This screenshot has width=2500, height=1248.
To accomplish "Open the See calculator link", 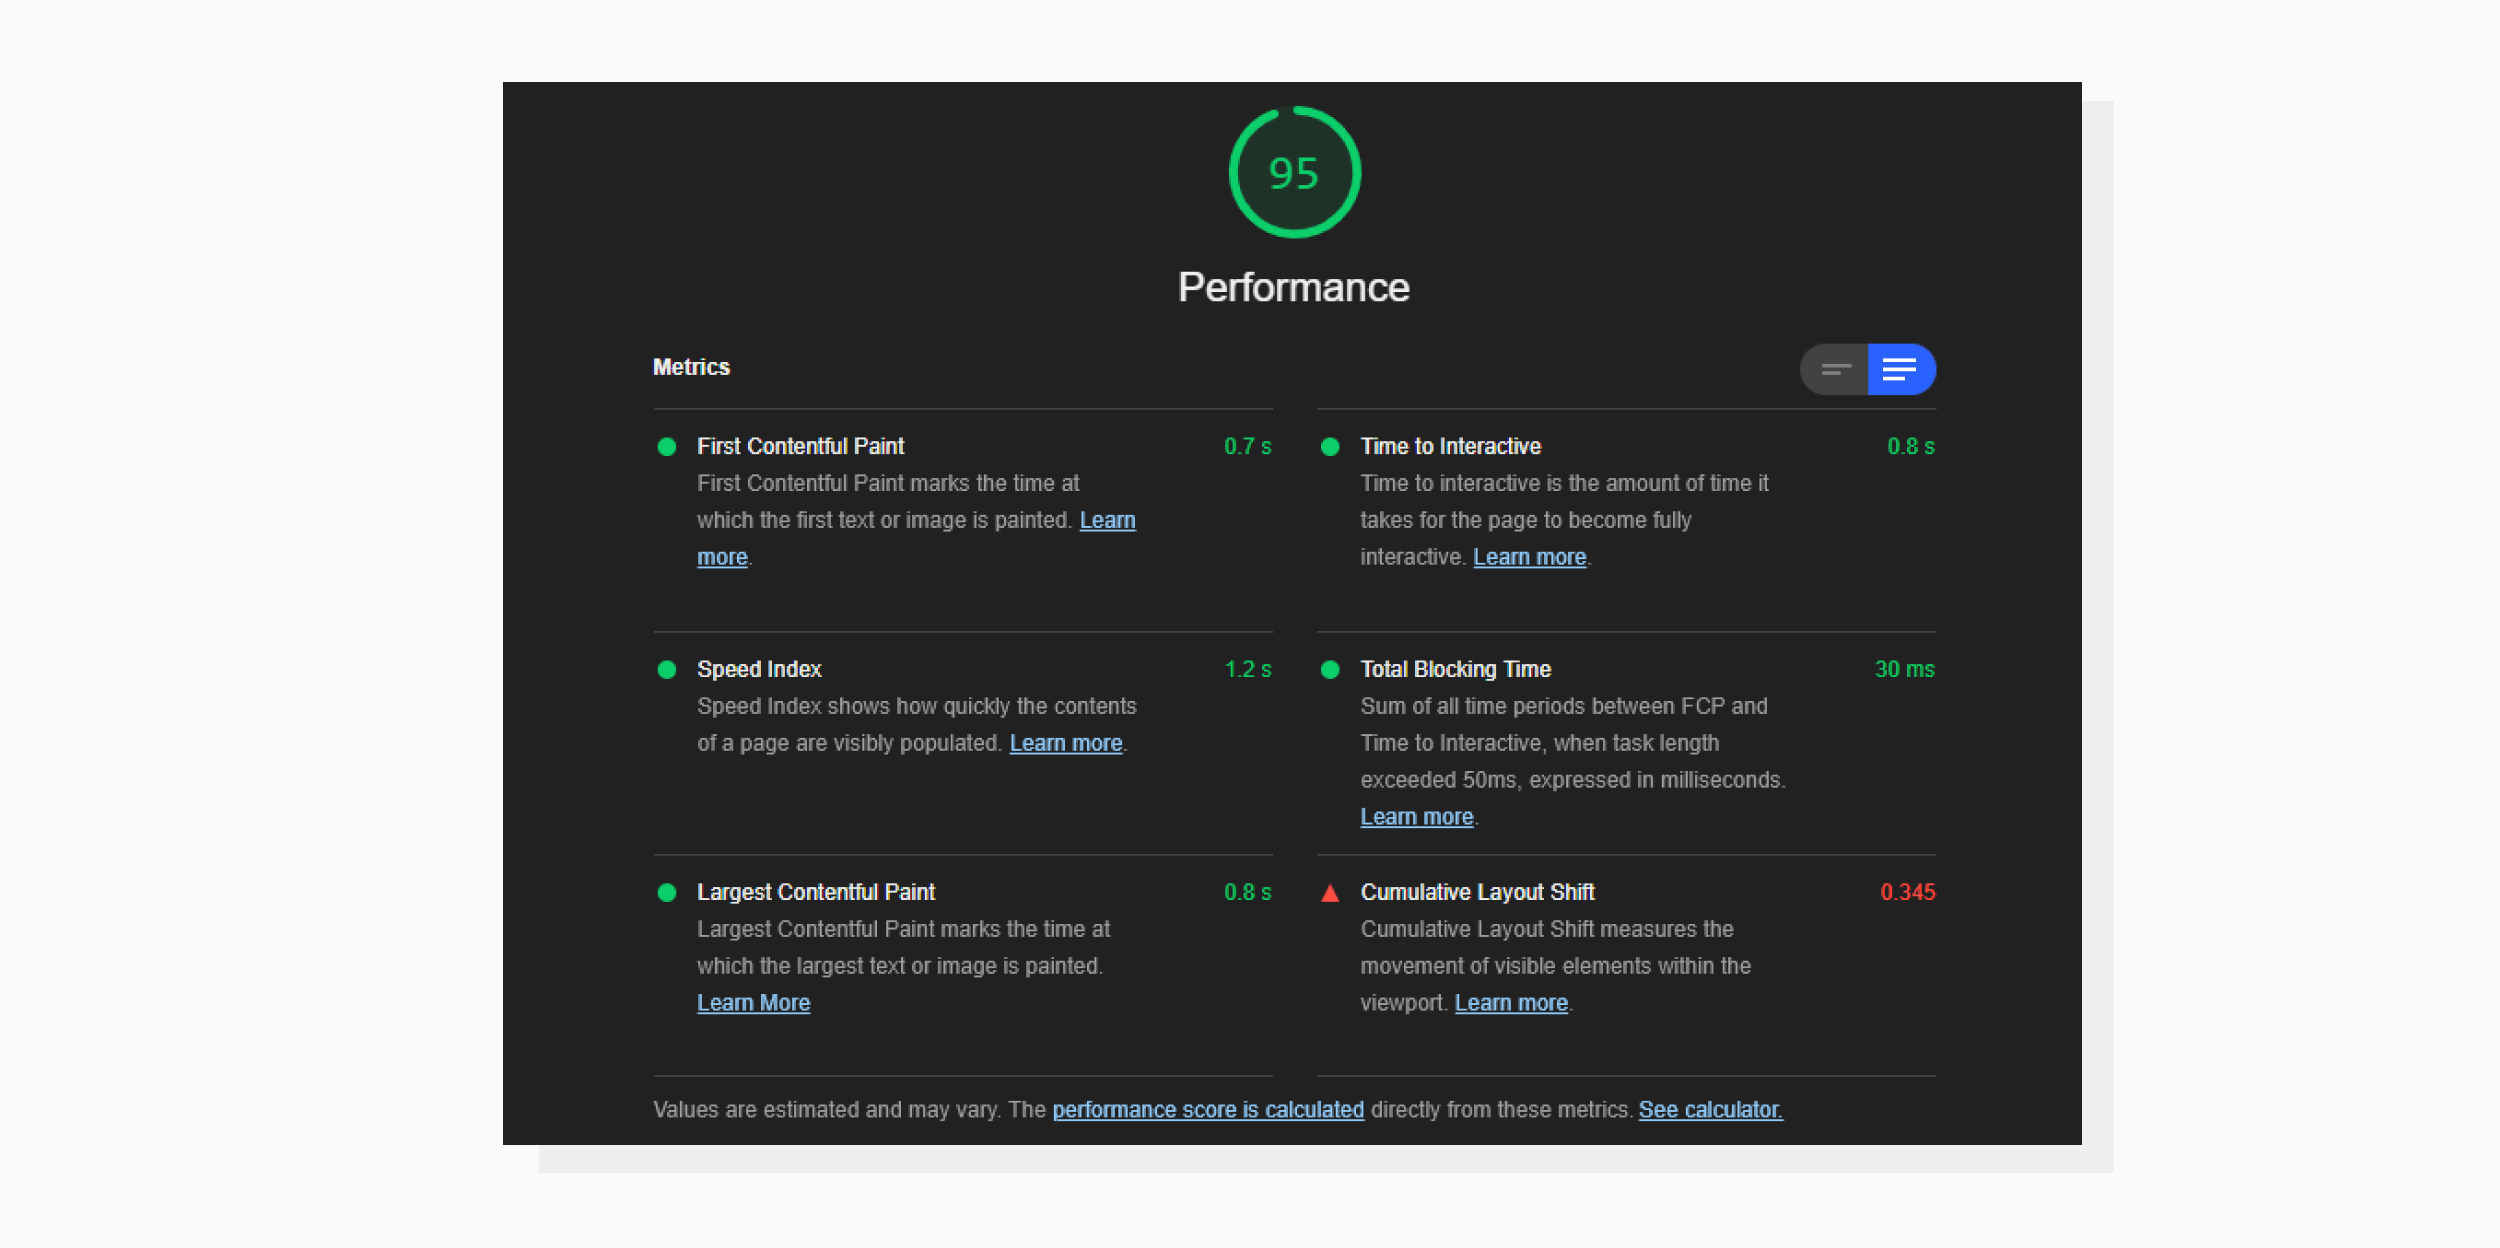I will pyautogui.click(x=1709, y=1109).
